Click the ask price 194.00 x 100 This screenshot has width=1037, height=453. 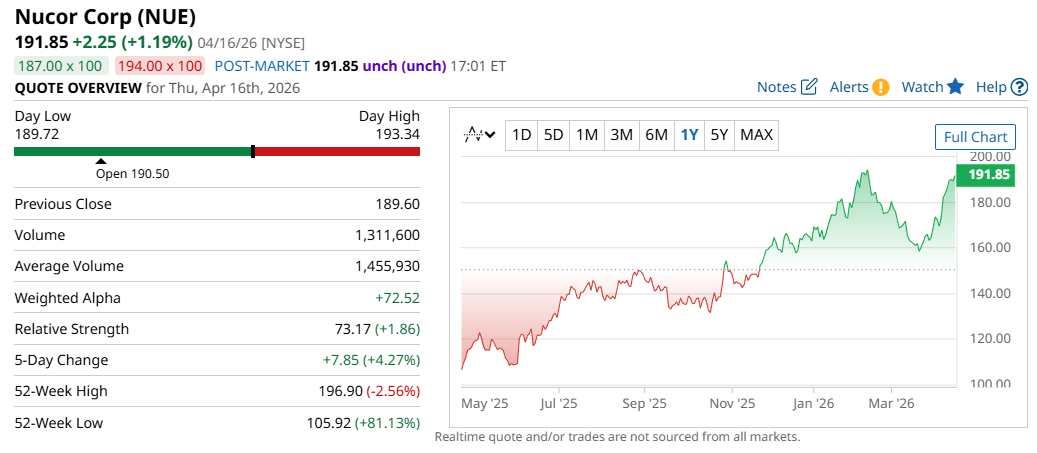(160, 66)
